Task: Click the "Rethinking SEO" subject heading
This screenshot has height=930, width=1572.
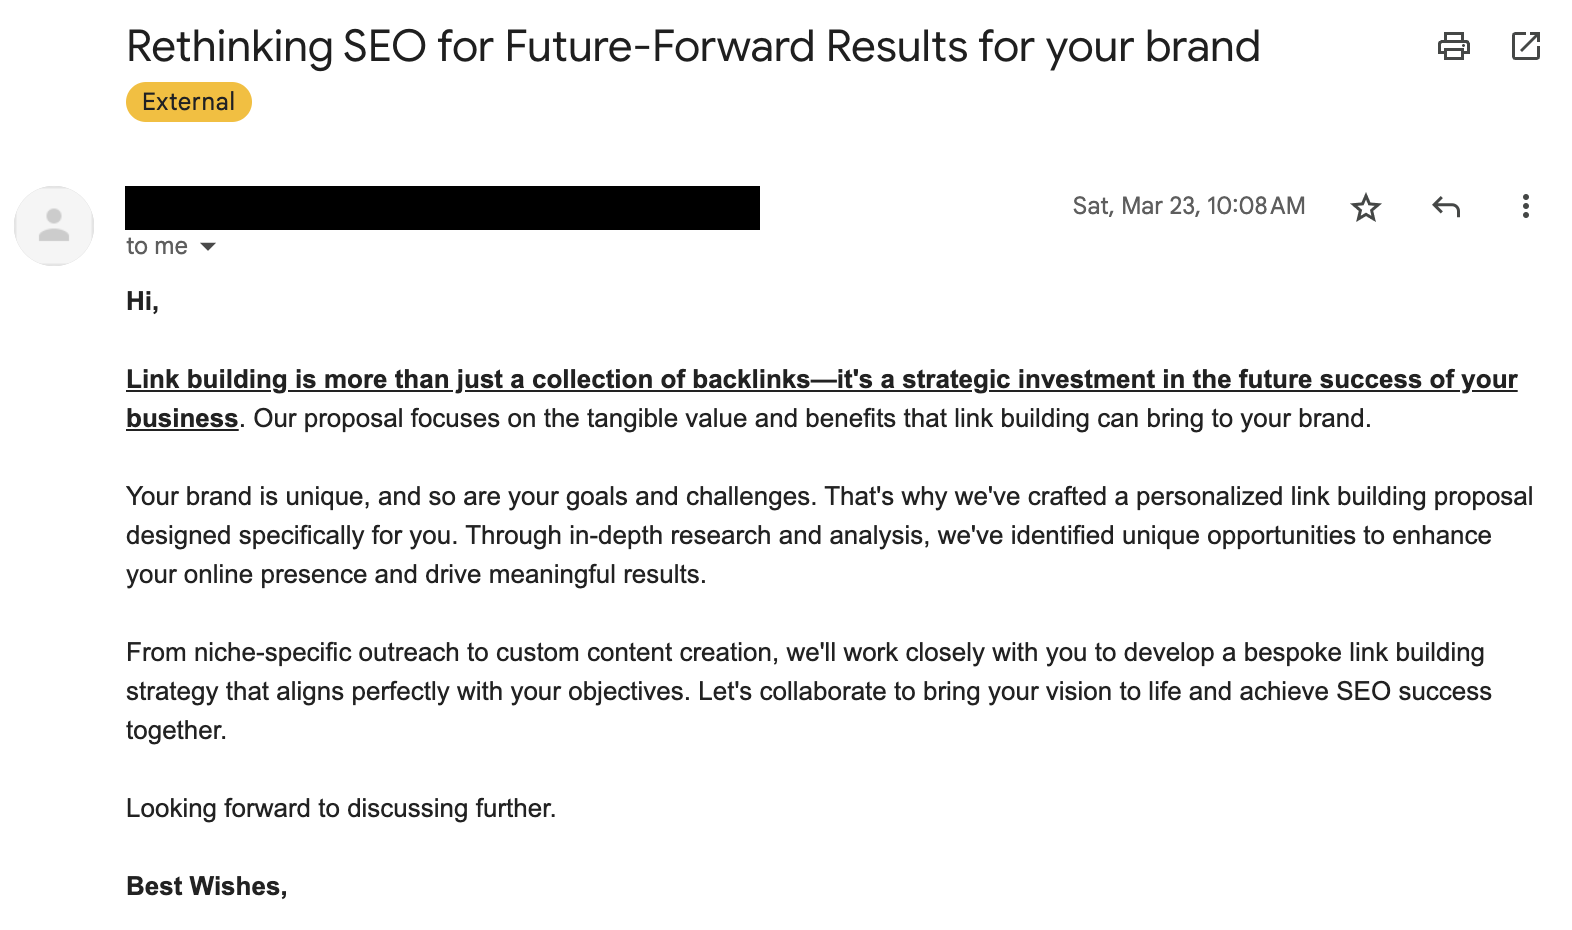Action: click(x=692, y=47)
